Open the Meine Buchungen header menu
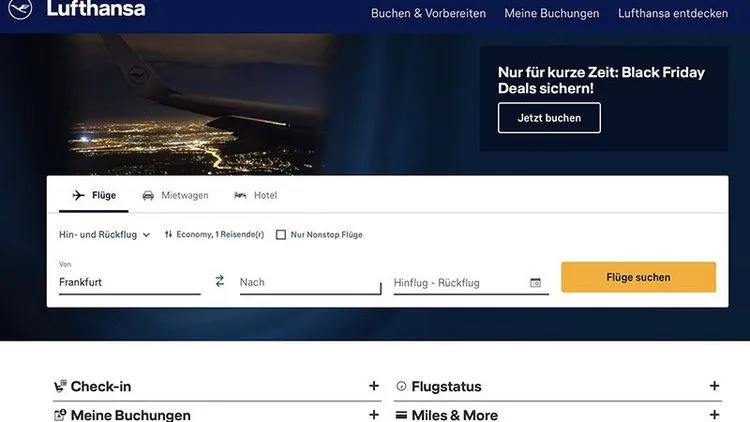Screen dimensions: 750x422 [x=551, y=13]
